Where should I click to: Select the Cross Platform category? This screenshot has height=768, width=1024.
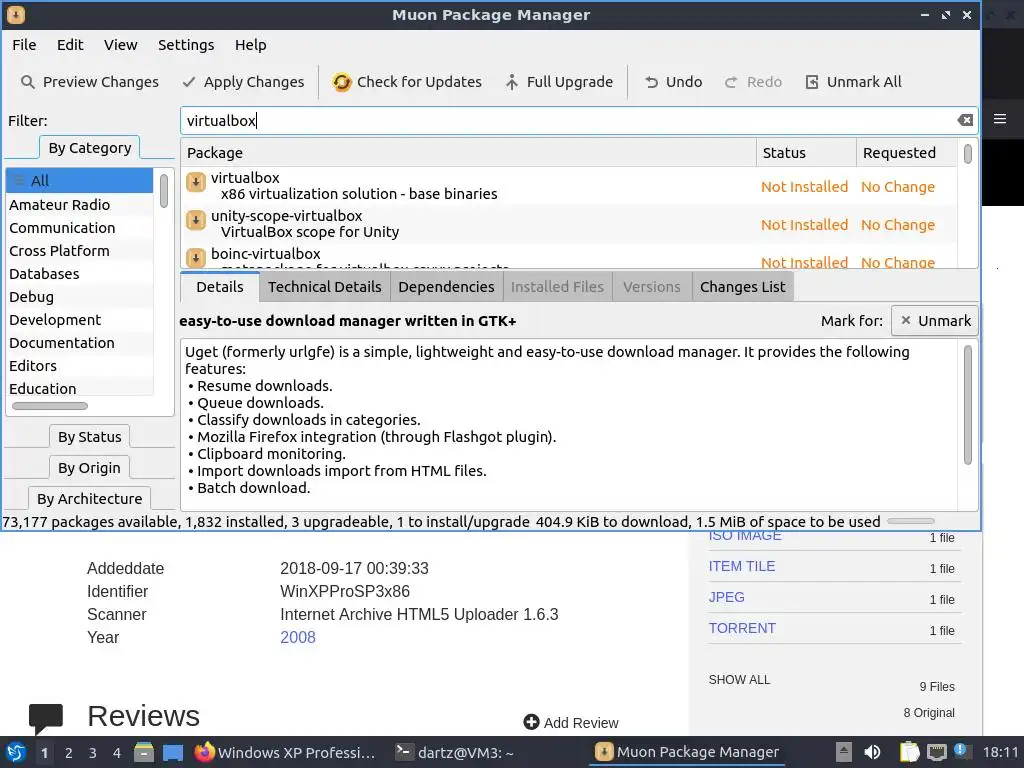(x=79, y=251)
